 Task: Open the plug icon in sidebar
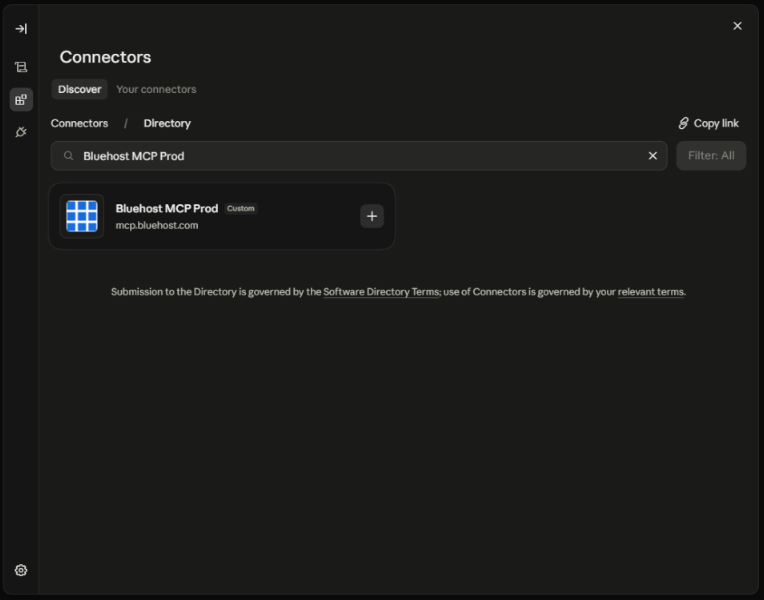click(x=21, y=132)
